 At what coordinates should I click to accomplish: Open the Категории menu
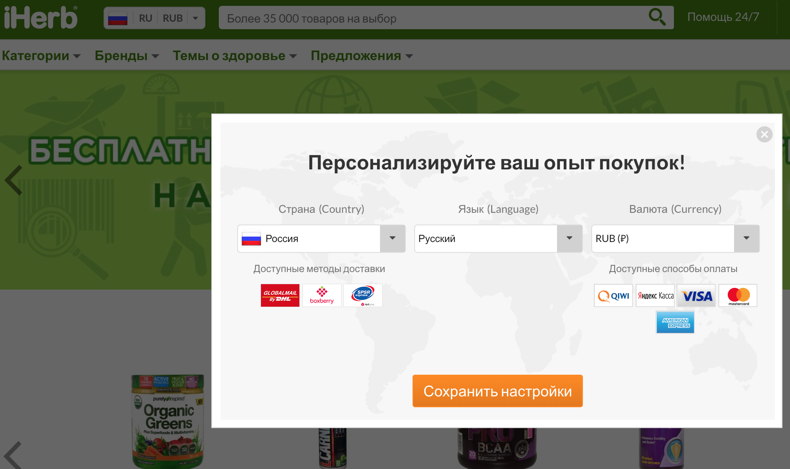tap(41, 55)
